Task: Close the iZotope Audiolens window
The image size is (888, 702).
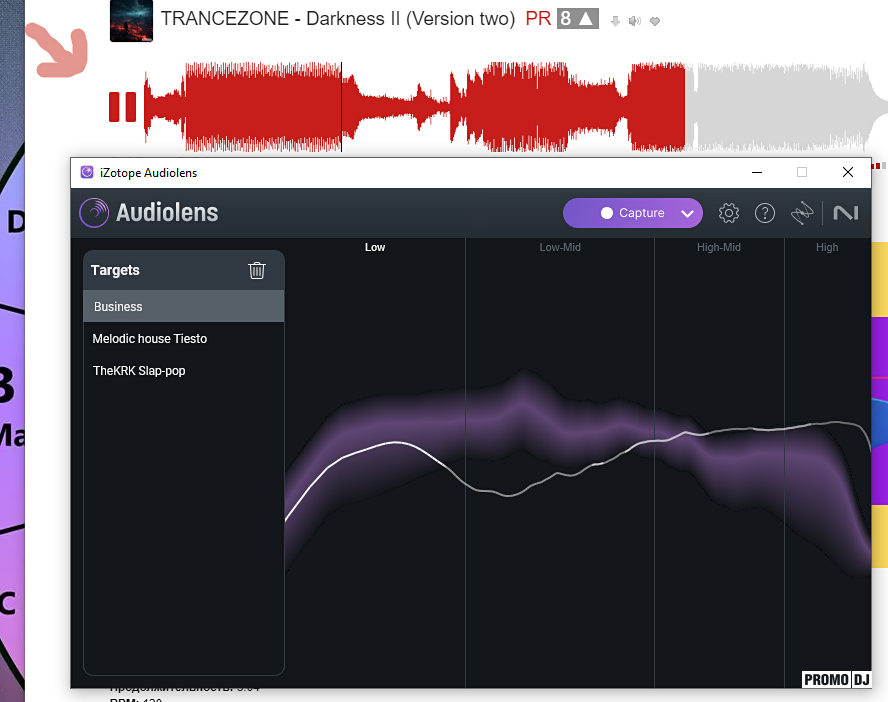Action: pyautogui.click(x=848, y=172)
